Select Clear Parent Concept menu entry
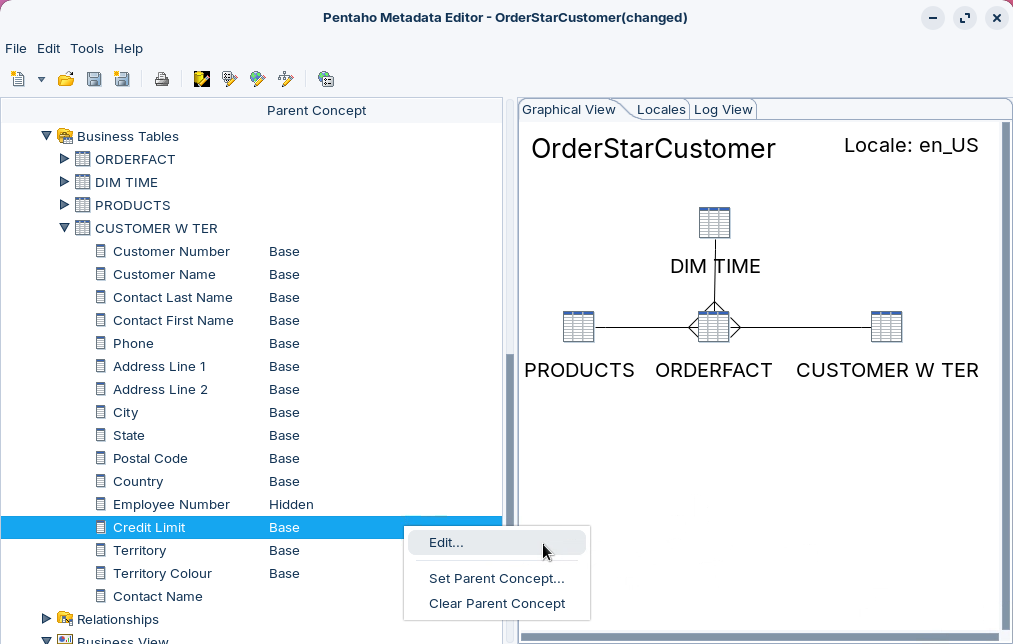Image resolution: width=1013 pixels, height=644 pixels. pyautogui.click(x=496, y=603)
